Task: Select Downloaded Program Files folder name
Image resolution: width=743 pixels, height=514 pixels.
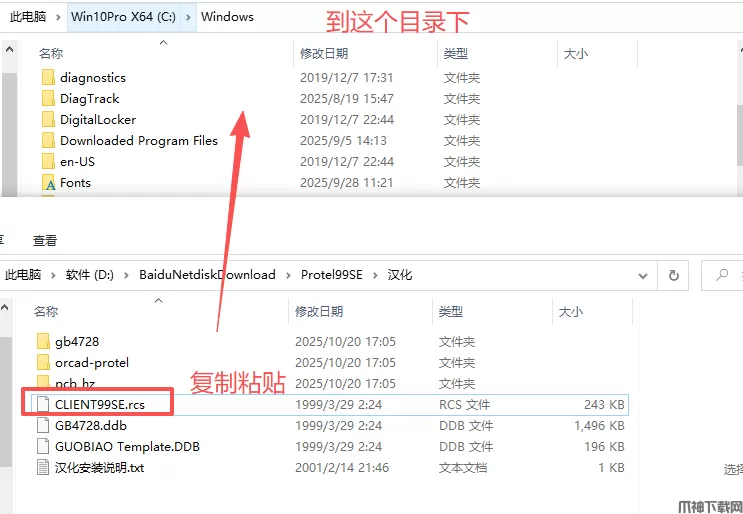Action: (x=139, y=141)
